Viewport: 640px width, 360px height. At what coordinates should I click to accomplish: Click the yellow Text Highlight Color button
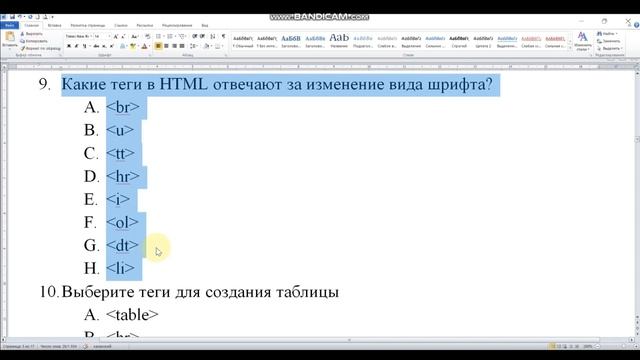tap(133, 46)
